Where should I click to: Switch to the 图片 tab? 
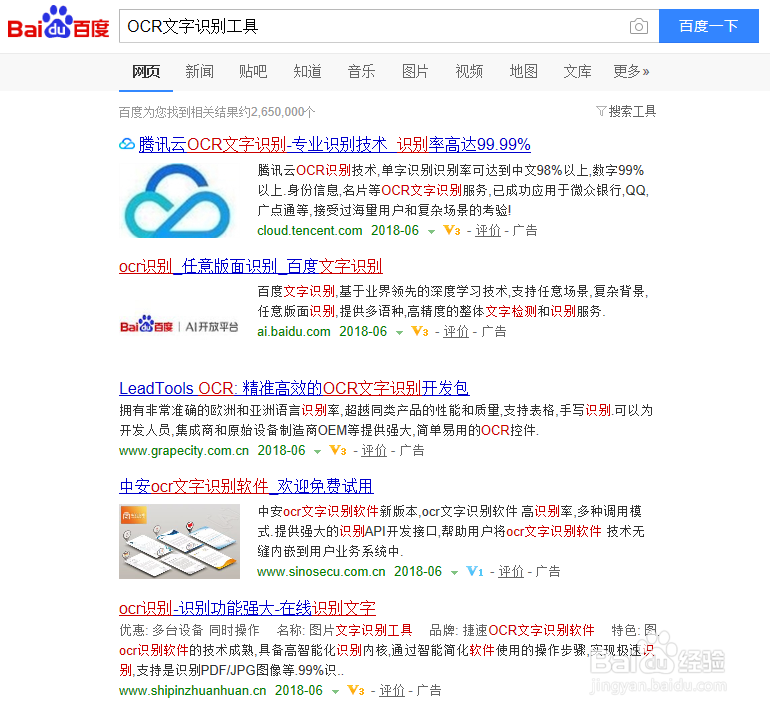pos(415,72)
